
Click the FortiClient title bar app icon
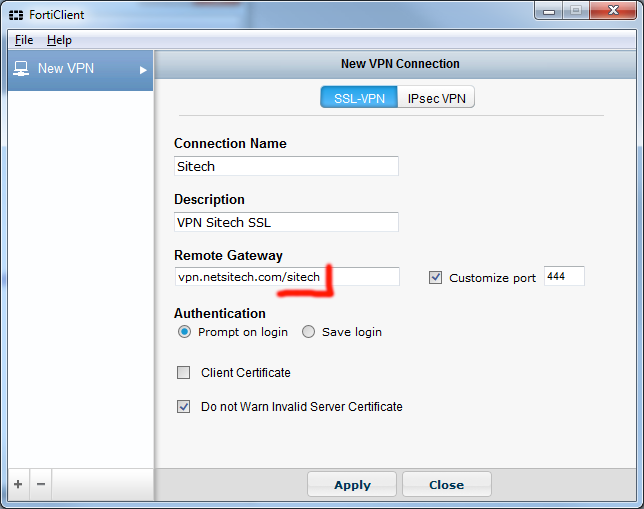pos(17,15)
